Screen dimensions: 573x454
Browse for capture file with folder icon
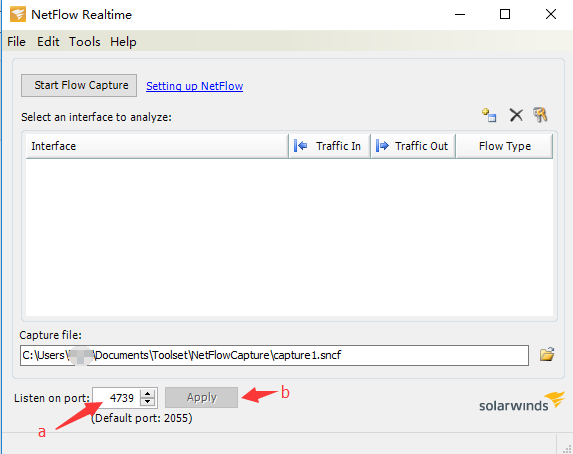point(547,355)
